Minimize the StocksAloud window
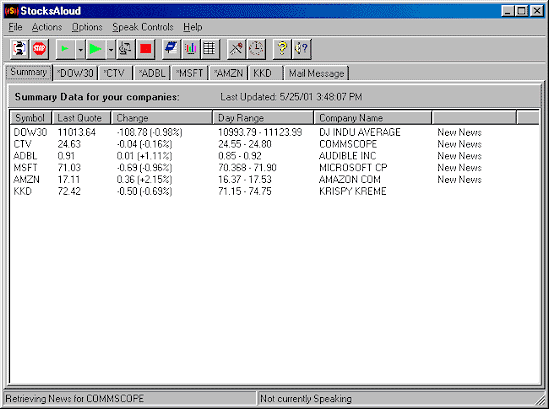The image size is (550, 410). (508, 11)
